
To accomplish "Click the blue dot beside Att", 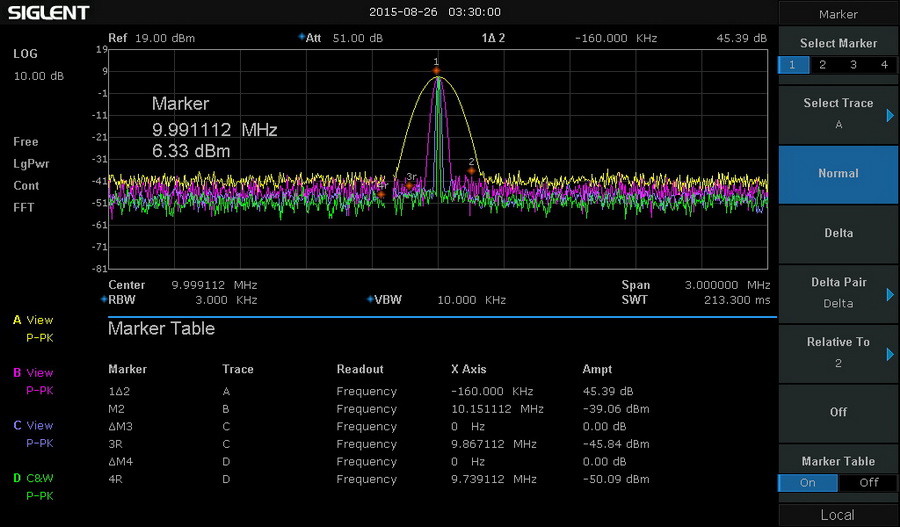I will 301,38.
